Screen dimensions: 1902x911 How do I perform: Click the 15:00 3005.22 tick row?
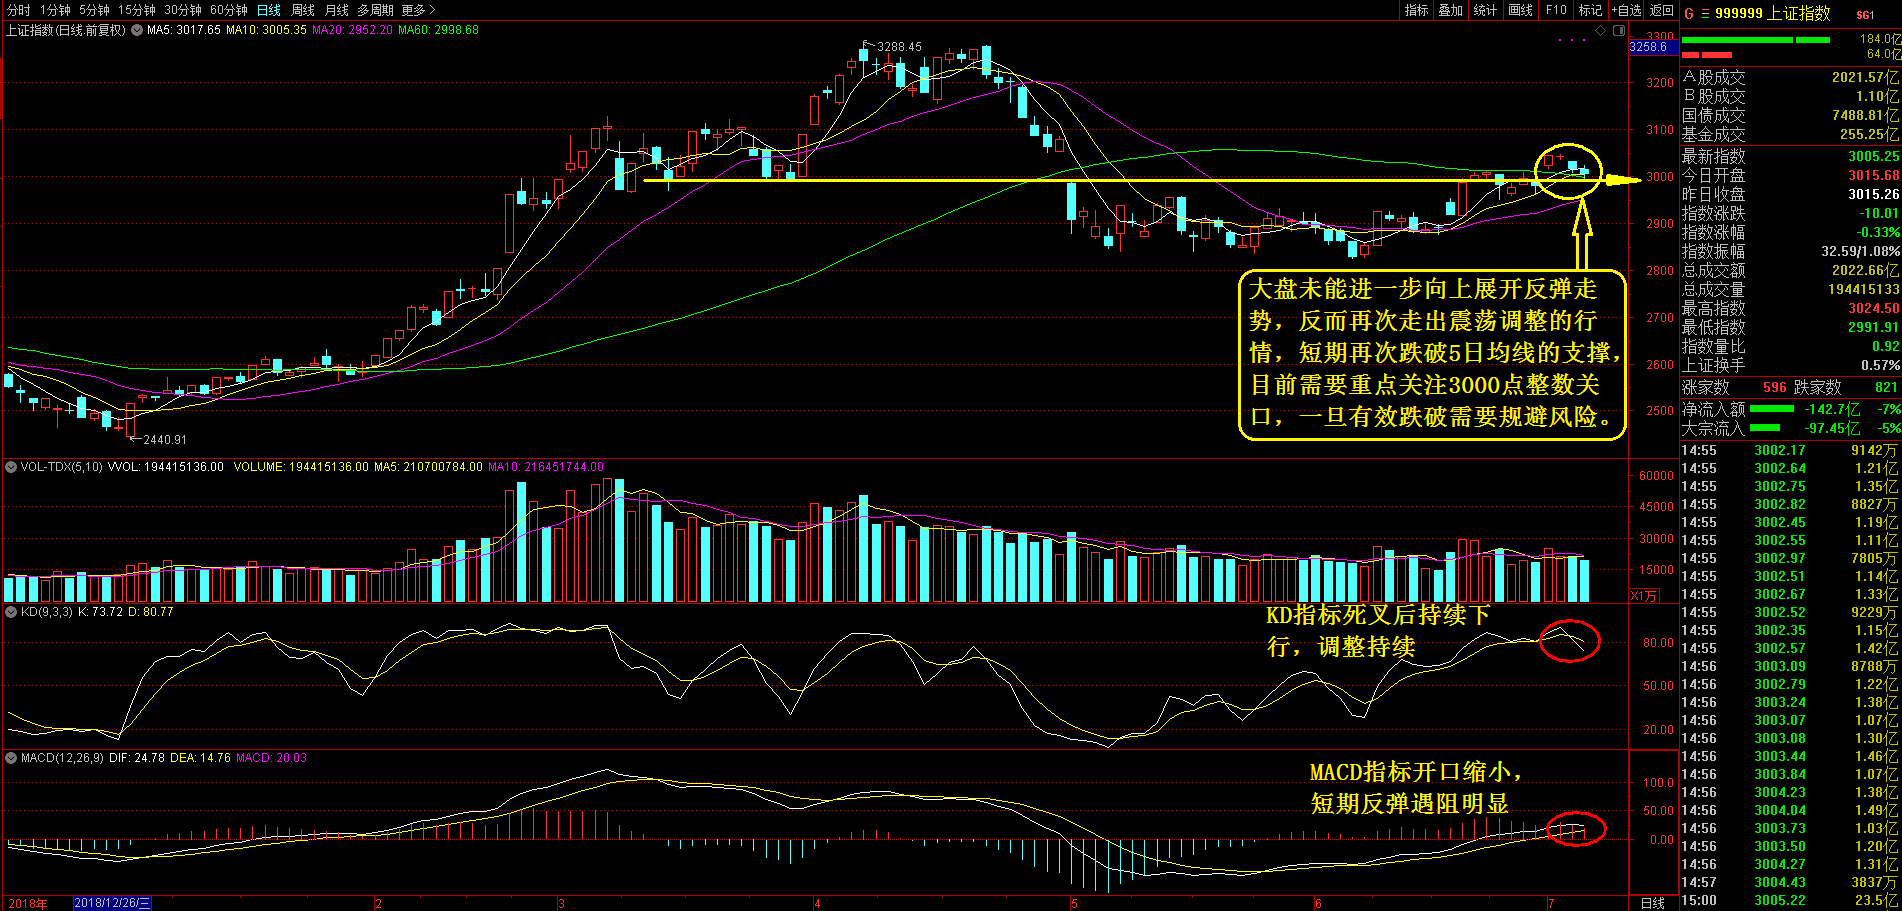tap(1790, 900)
